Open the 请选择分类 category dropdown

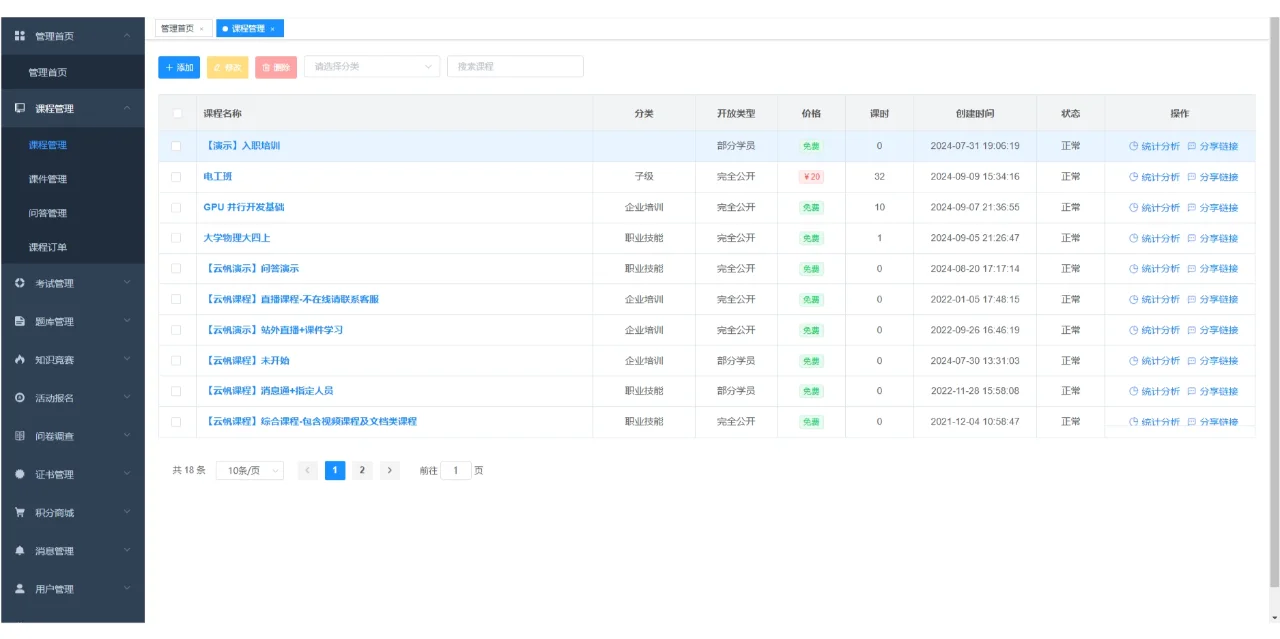(372, 67)
